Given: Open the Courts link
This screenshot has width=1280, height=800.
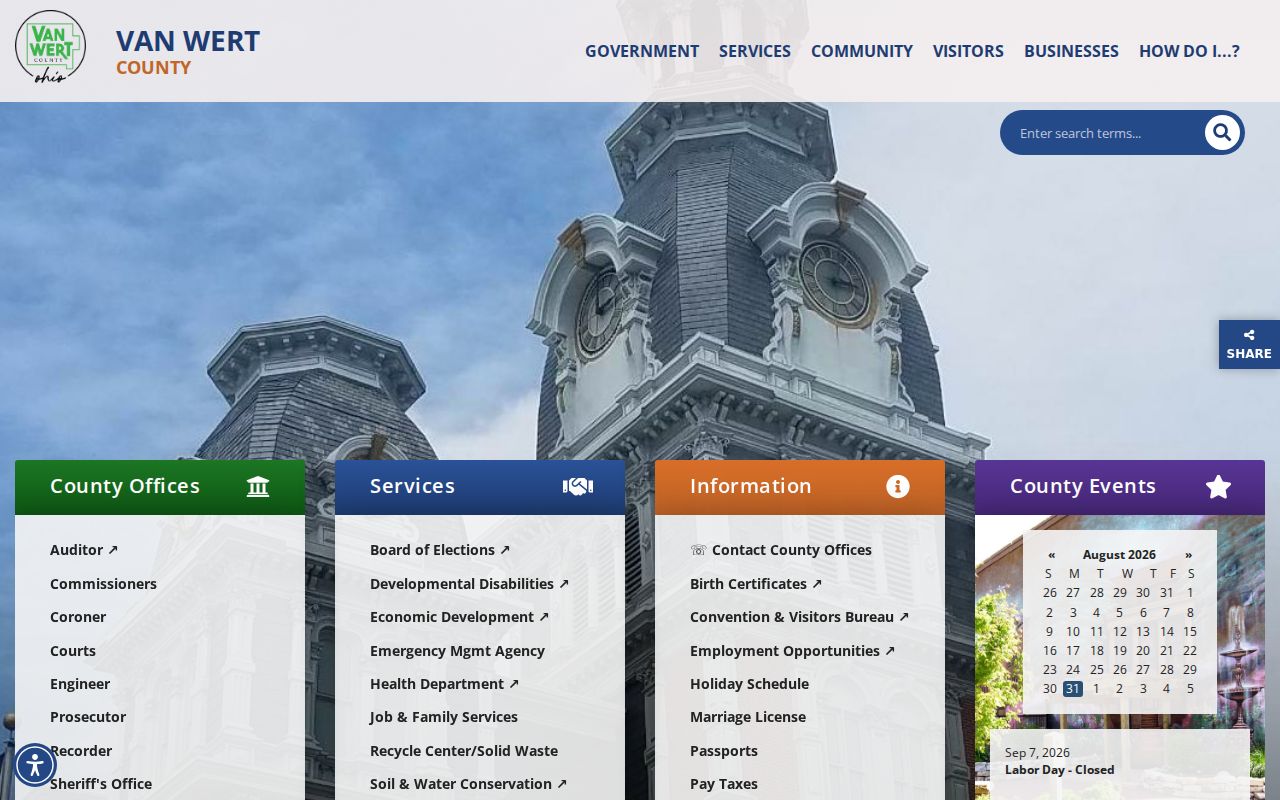Looking at the screenshot, I should pyautogui.click(x=73, y=651).
